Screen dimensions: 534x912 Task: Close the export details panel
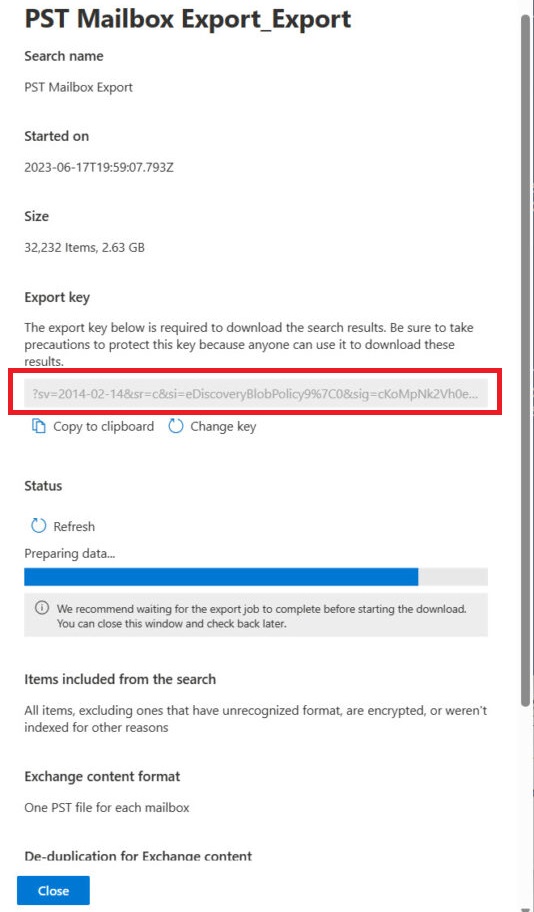[x=54, y=890]
